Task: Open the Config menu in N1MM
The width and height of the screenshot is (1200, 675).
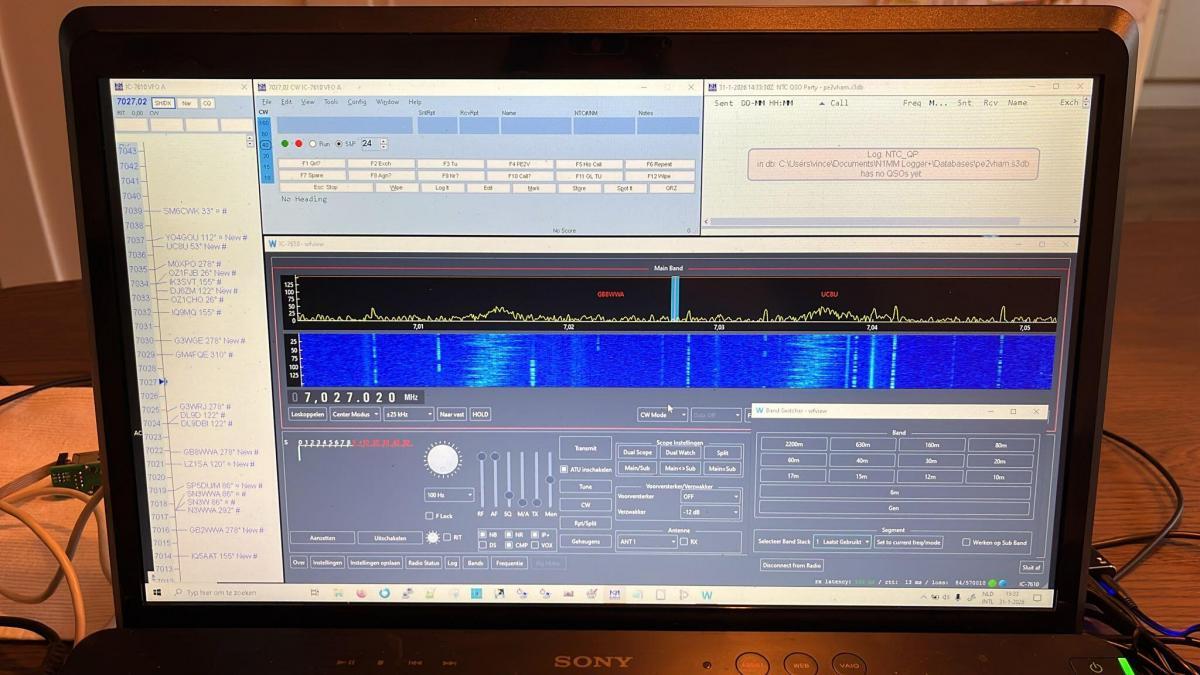Action: [x=357, y=102]
